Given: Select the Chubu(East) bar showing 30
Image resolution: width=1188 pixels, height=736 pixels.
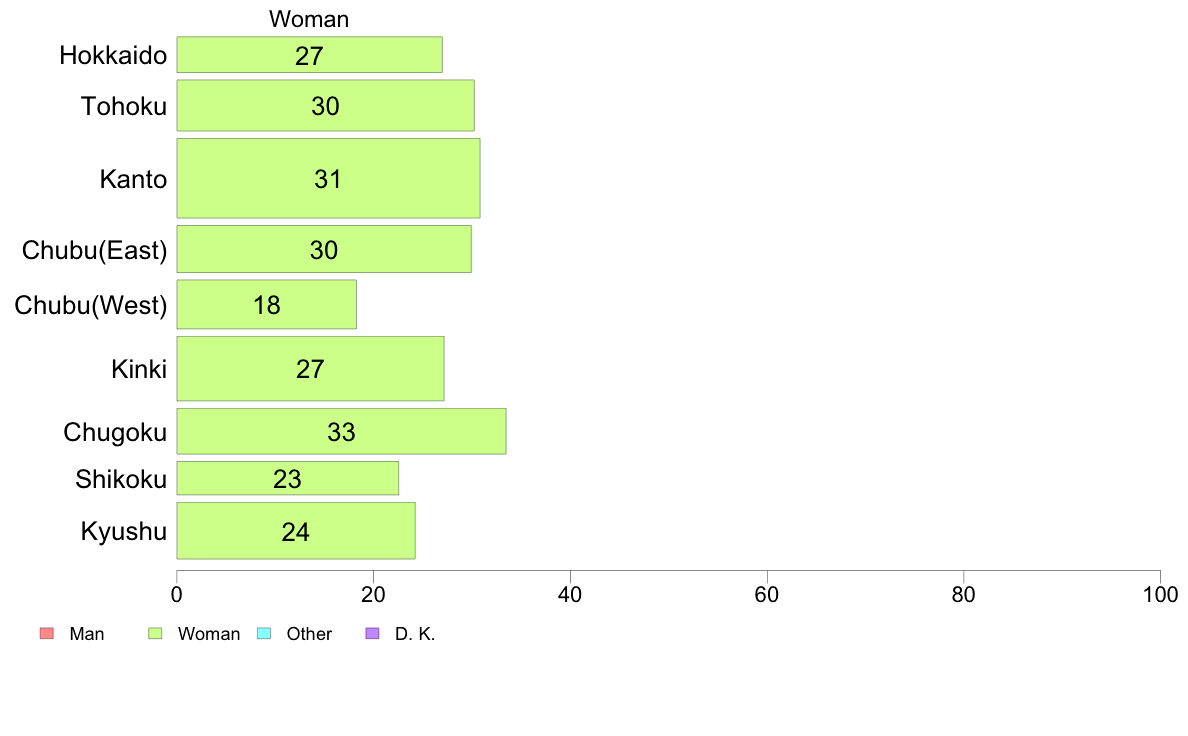Looking at the screenshot, I should pos(324,249).
